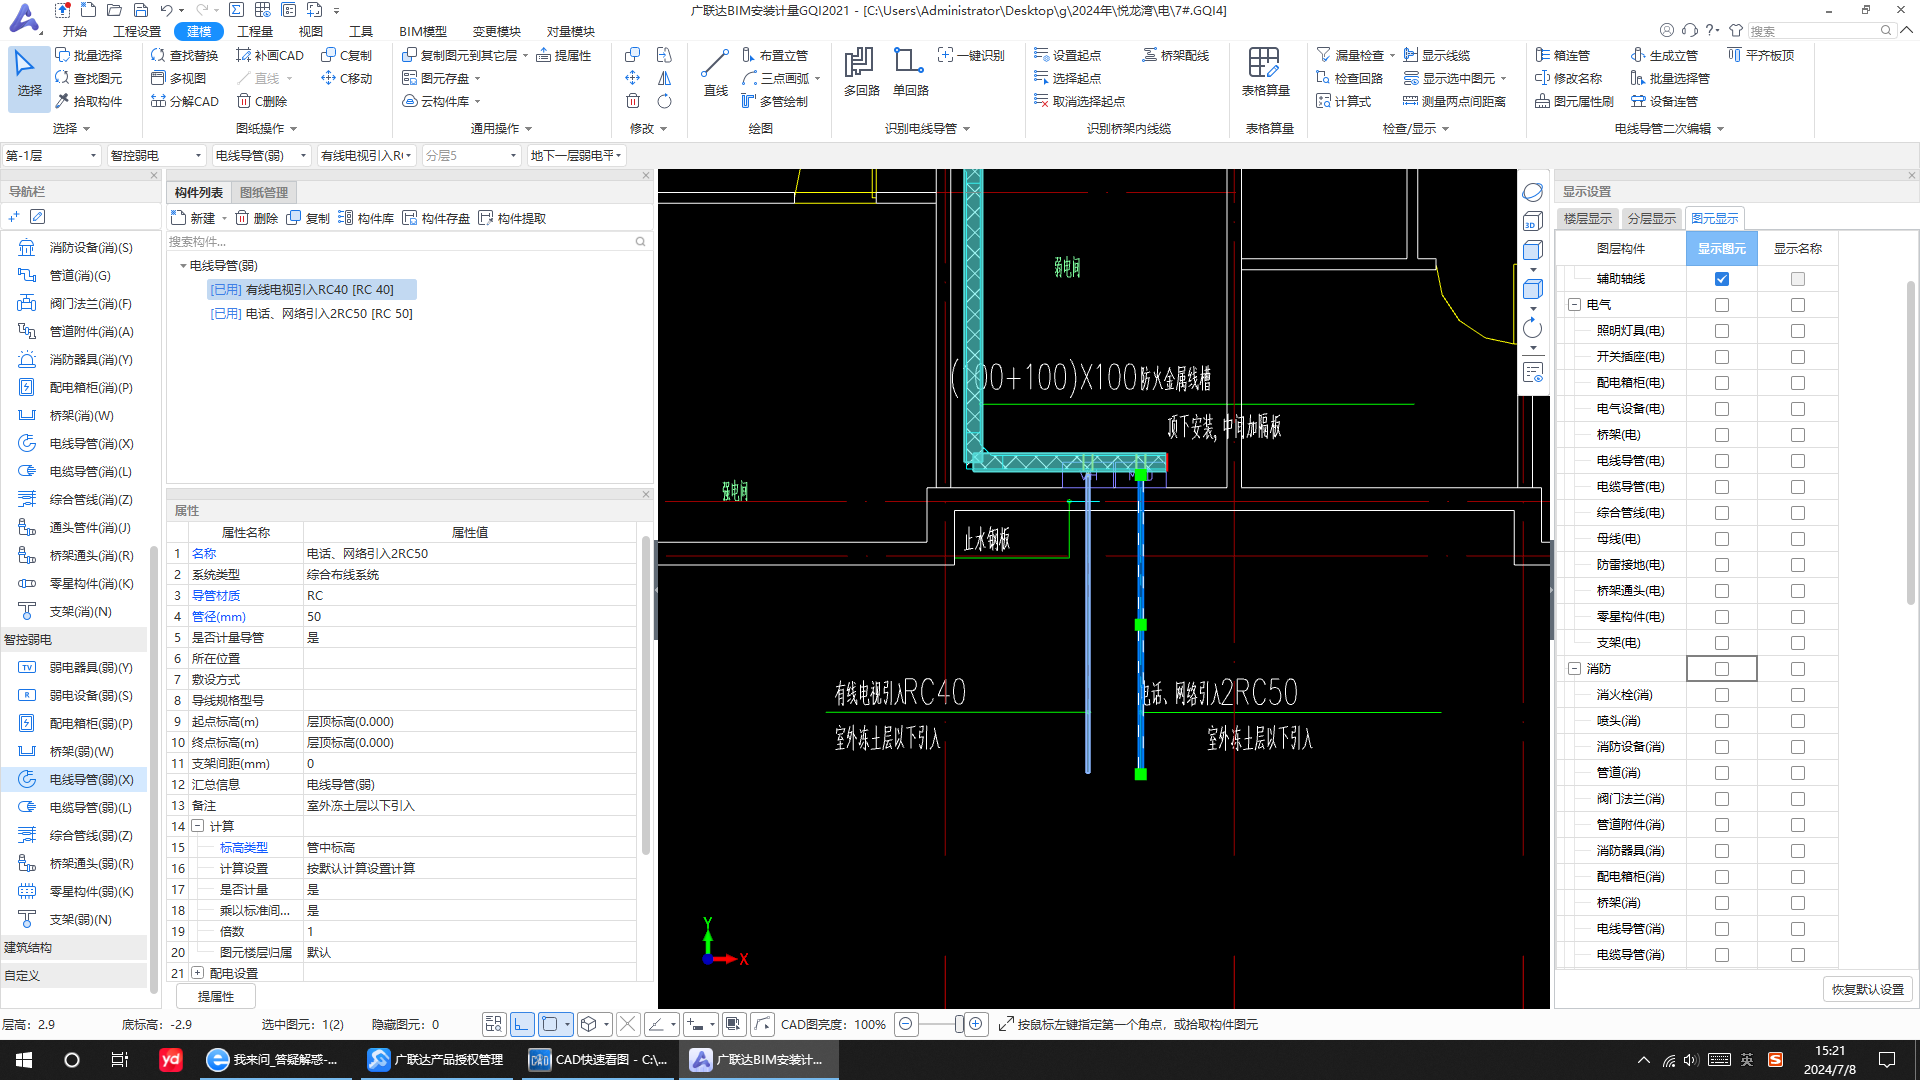Click 补画CAD tool
Viewport: 1920px width, 1080px height.
tap(270, 55)
